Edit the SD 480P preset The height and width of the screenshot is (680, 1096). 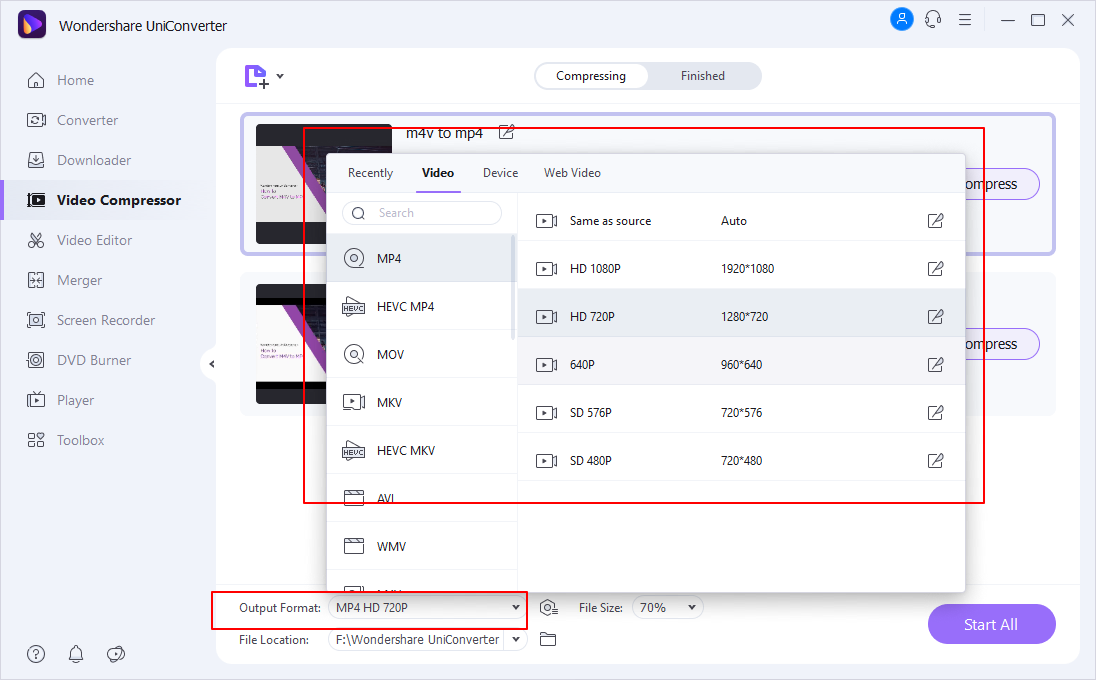pyautogui.click(x=935, y=461)
